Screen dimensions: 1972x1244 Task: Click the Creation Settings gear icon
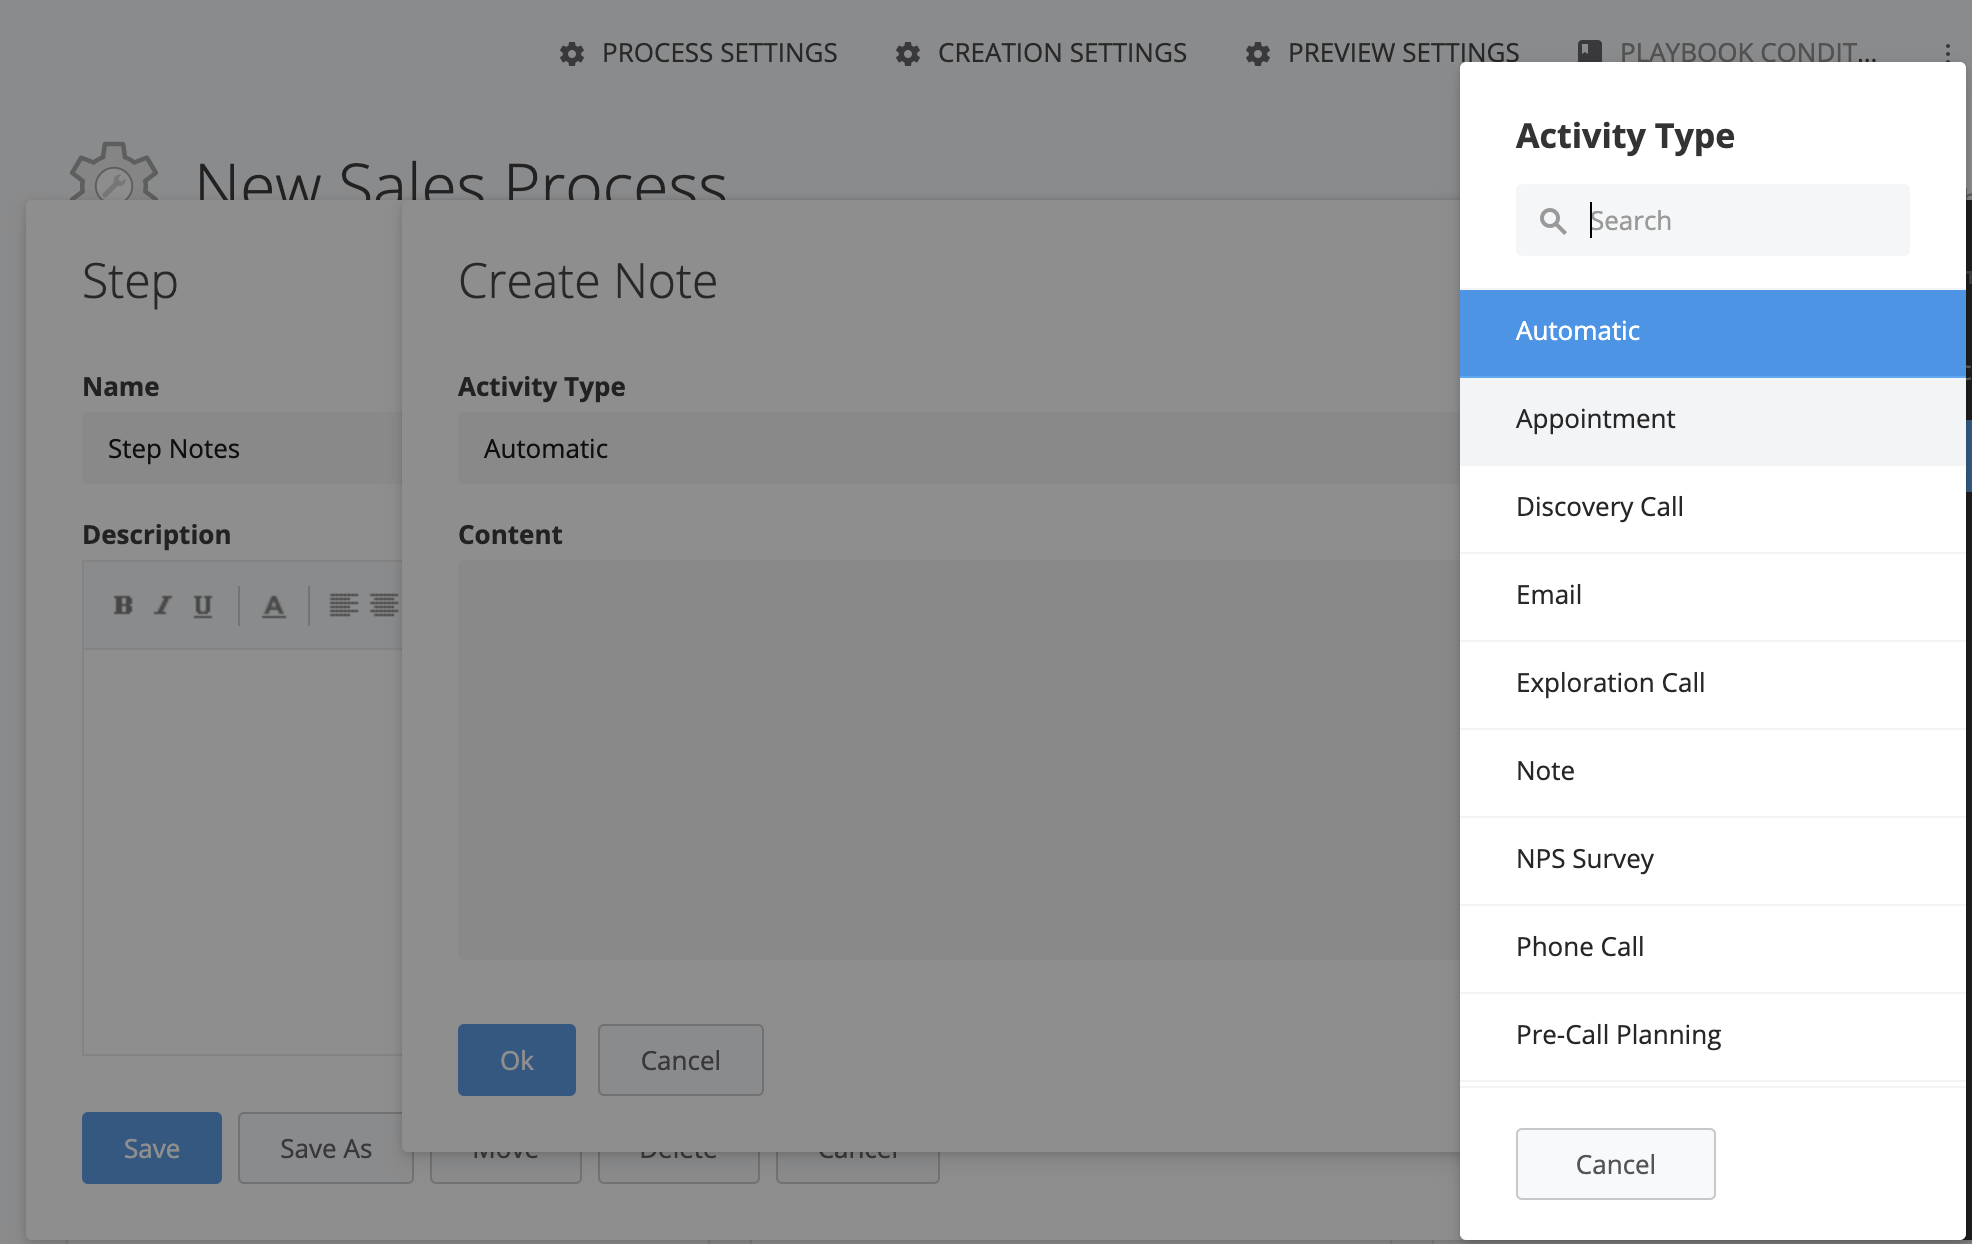(908, 54)
